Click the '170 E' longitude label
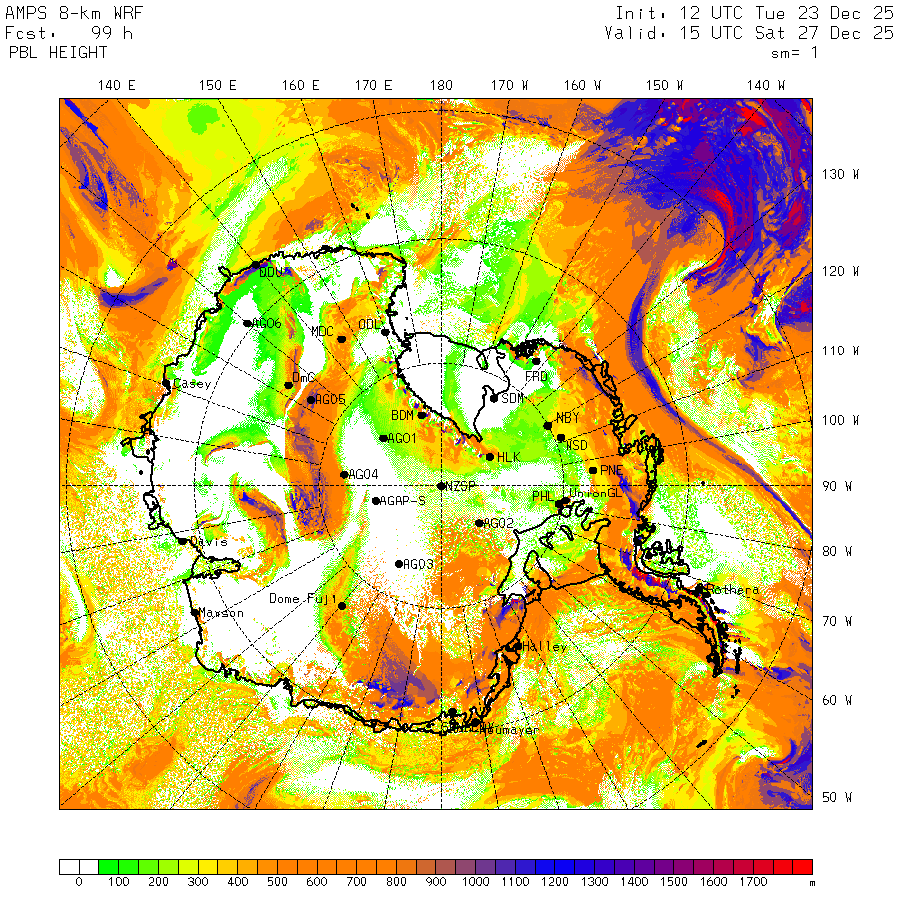The image size is (900, 900). tap(374, 86)
